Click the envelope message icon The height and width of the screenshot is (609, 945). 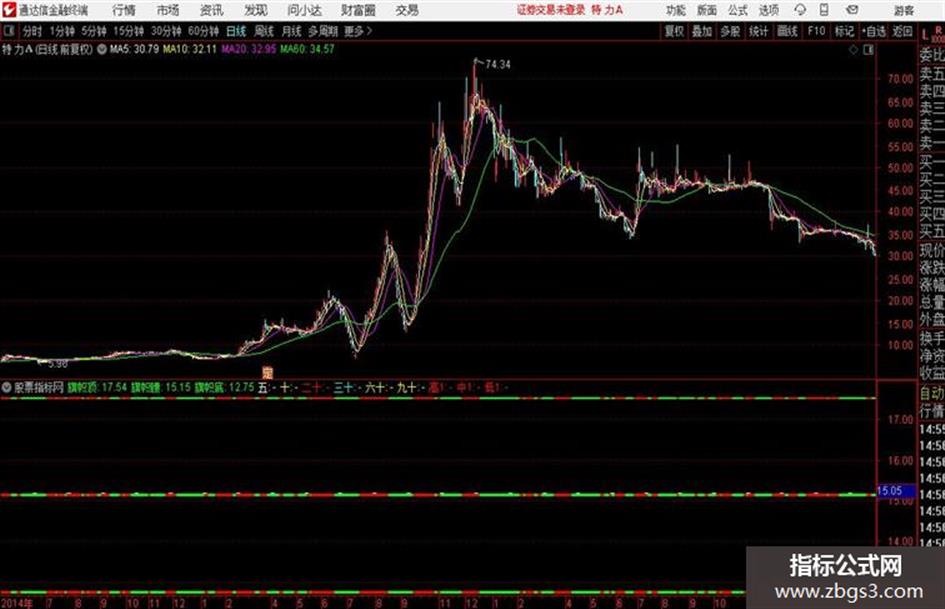coord(852,10)
